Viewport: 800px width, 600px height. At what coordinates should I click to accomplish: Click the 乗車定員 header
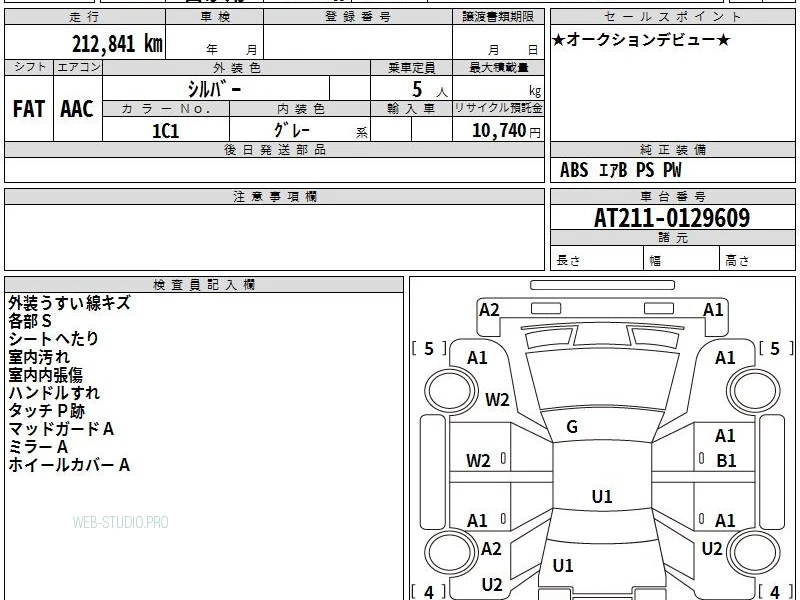click(411, 68)
